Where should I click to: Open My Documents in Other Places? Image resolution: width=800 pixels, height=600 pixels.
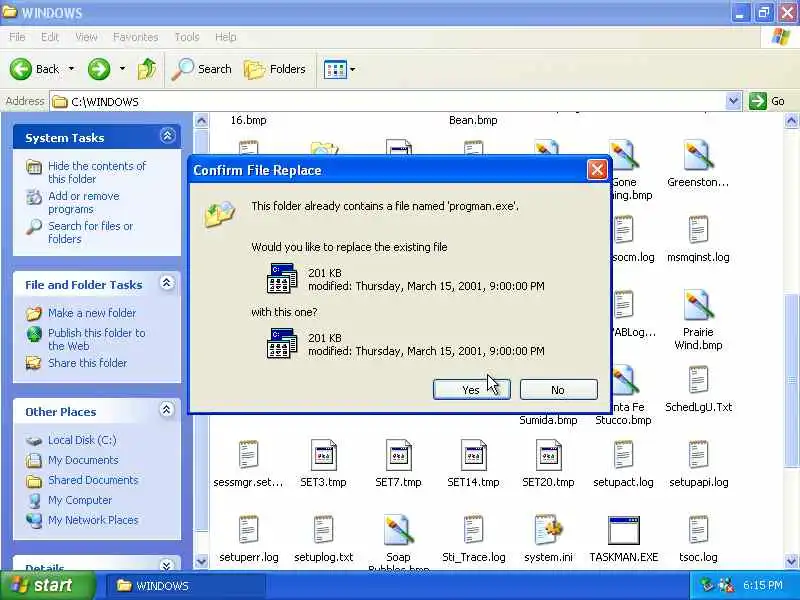pyautogui.click(x=83, y=460)
